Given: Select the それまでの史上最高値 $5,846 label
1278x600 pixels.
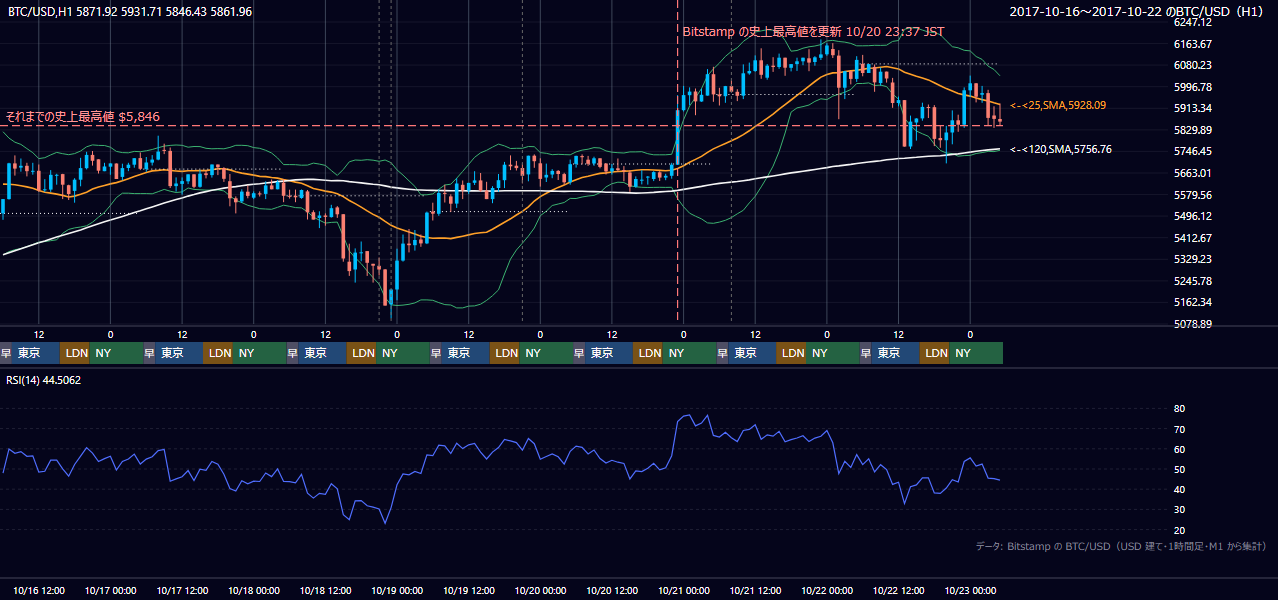Looking at the screenshot, I should coord(82,116).
